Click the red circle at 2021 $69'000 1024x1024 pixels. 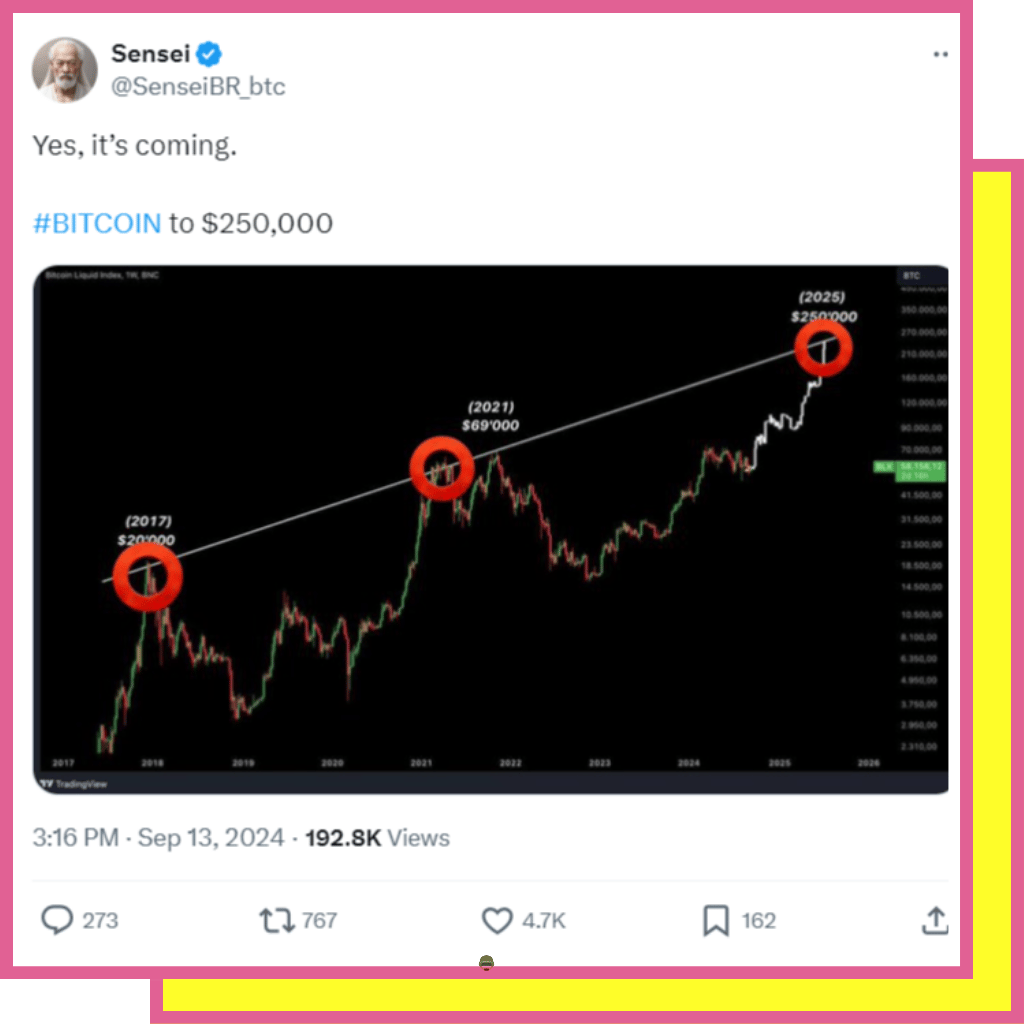click(442, 468)
